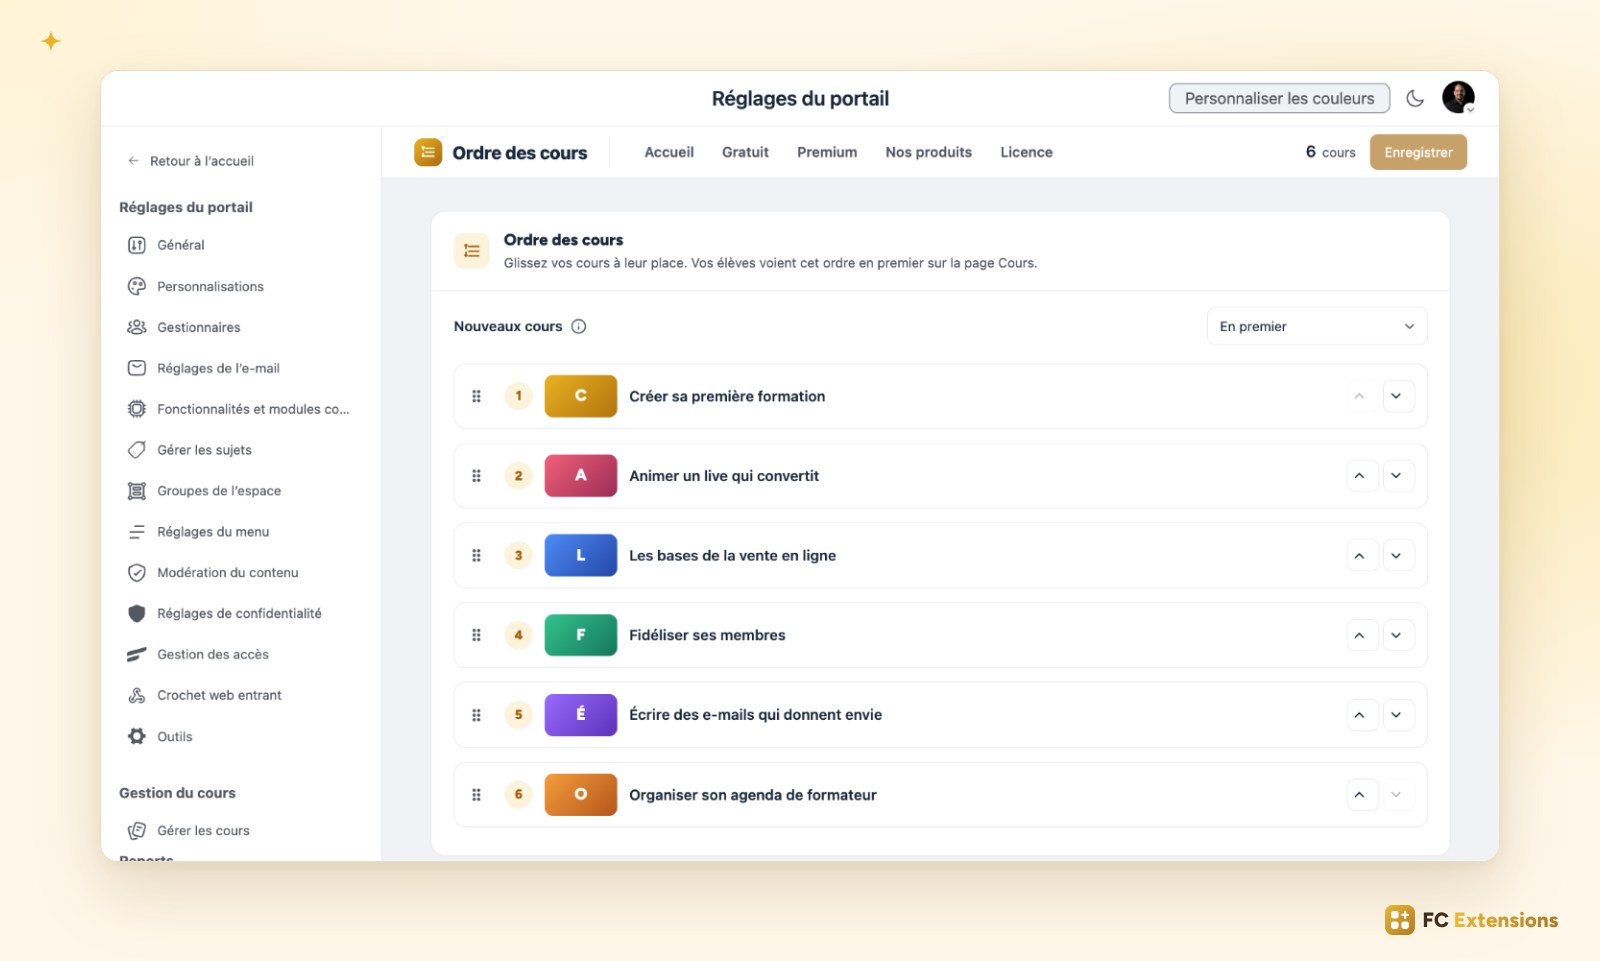The height and width of the screenshot is (961, 1600).
Task: Open the user avatar menu
Action: point(1458,98)
